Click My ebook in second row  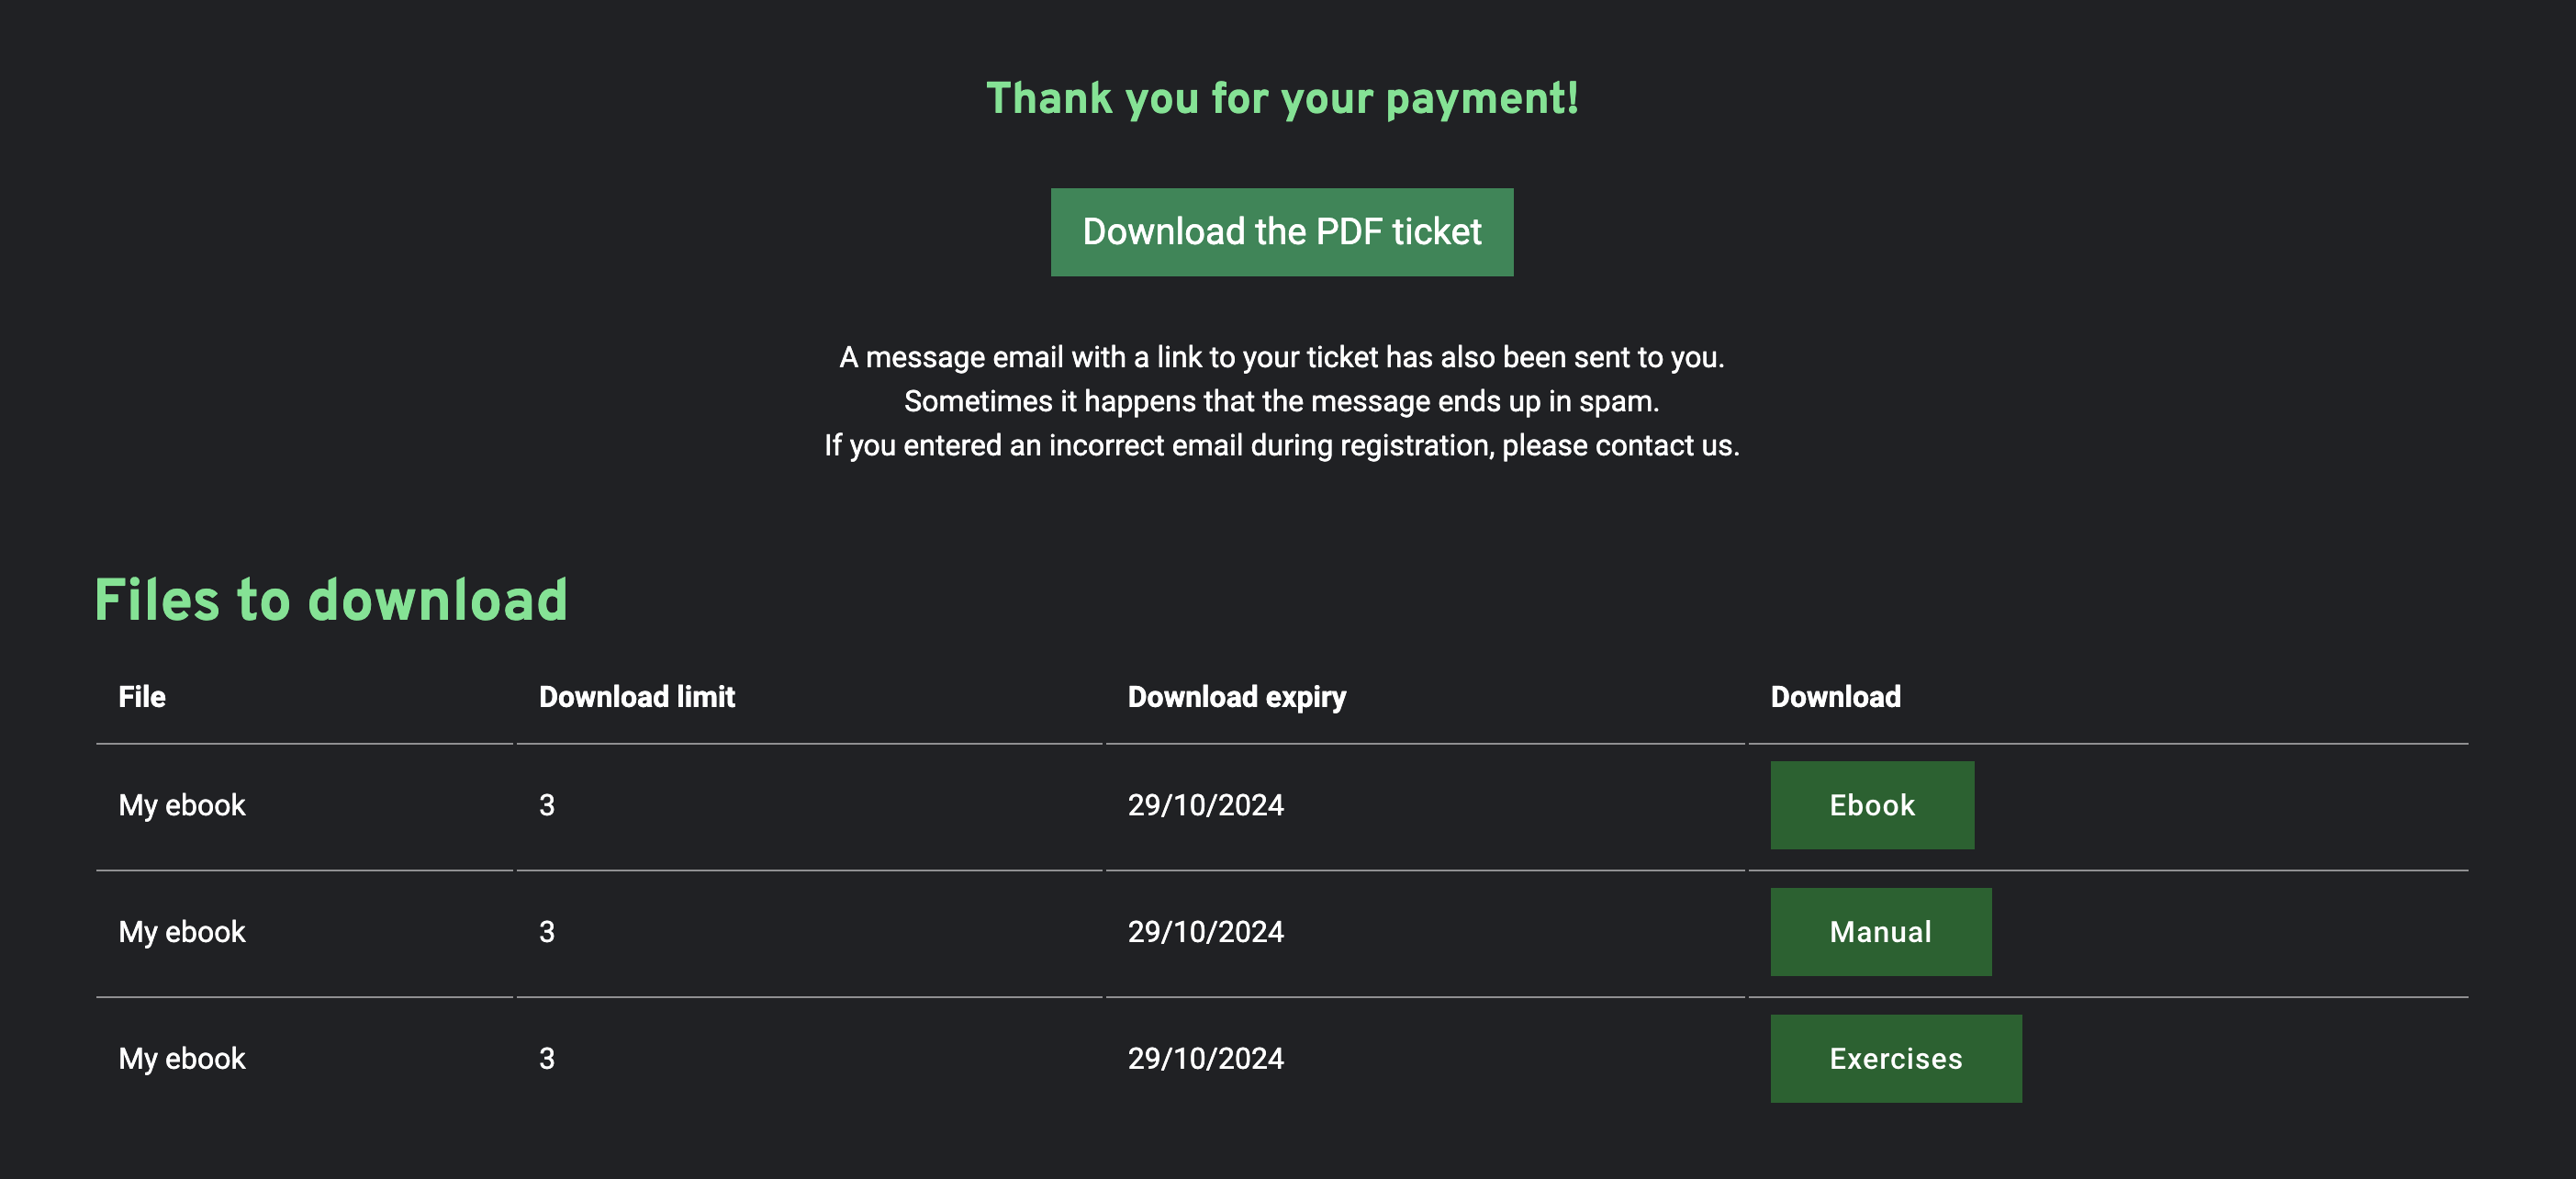point(182,932)
